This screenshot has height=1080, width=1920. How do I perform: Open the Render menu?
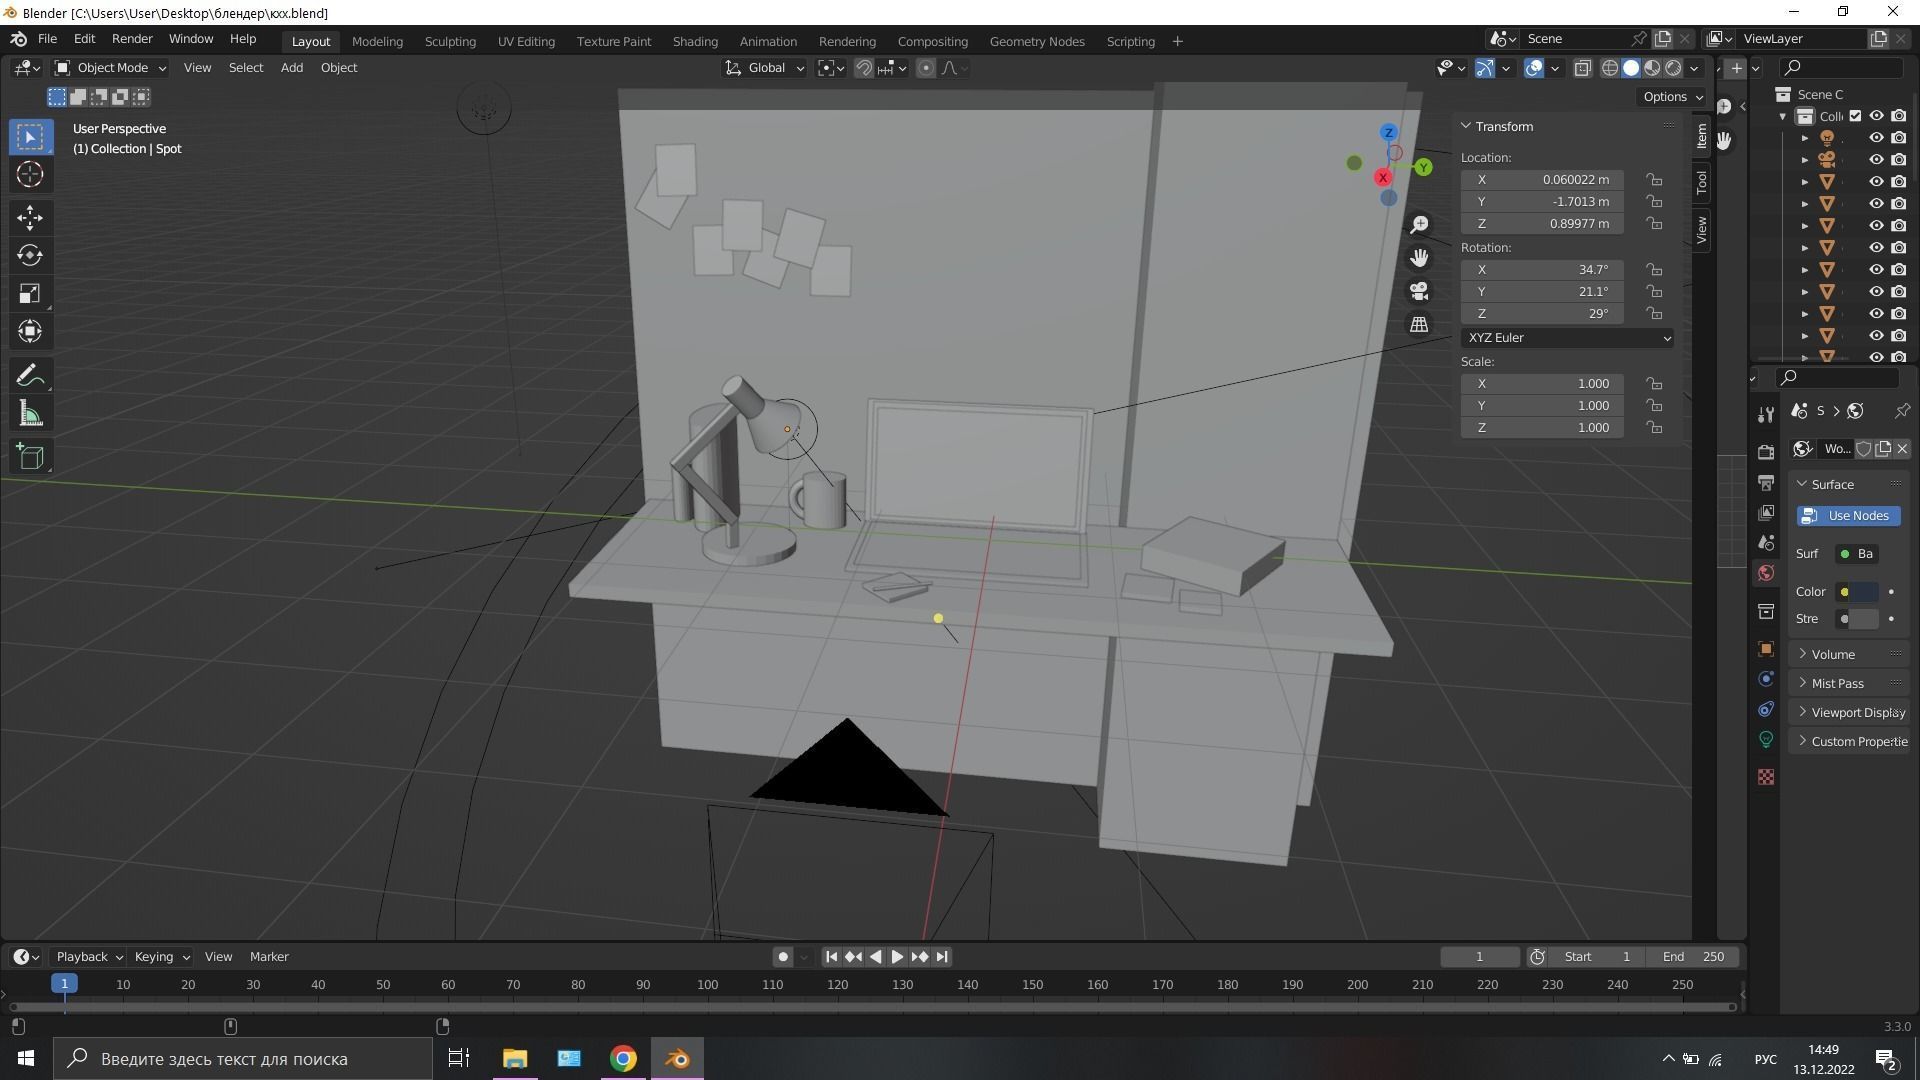click(x=132, y=39)
